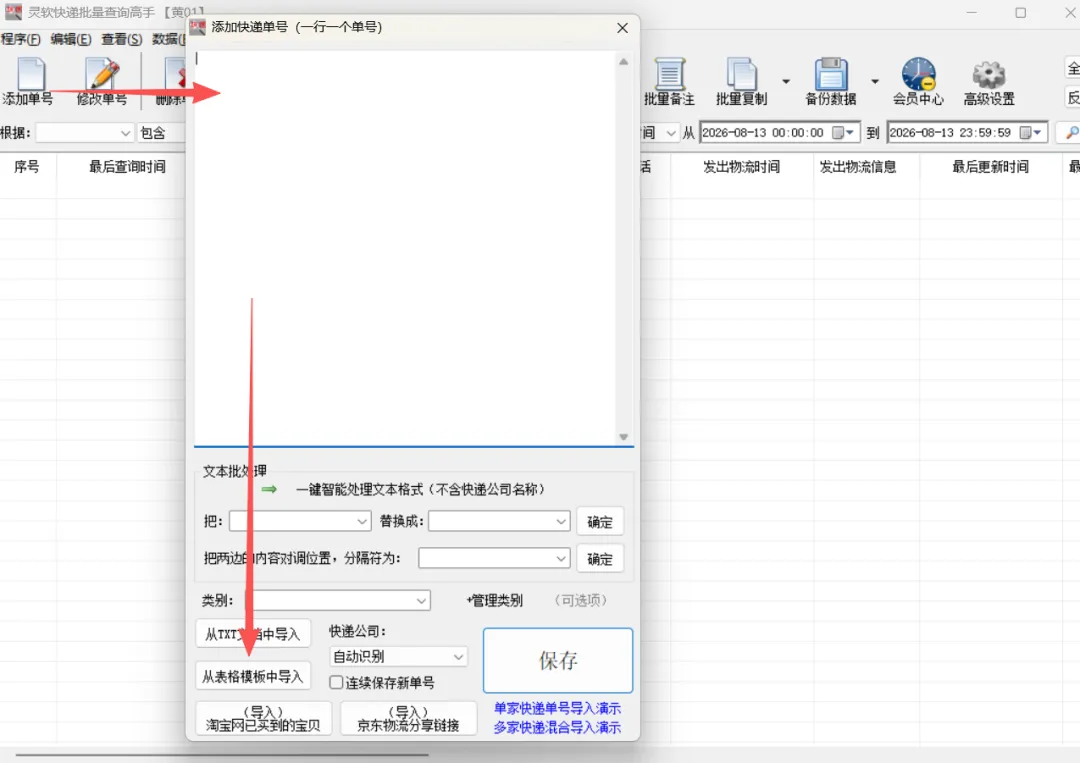Click 从表格模板中导入 button
Image resolution: width=1080 pixels, height=763 pixels.
click(x=253, y=676)
